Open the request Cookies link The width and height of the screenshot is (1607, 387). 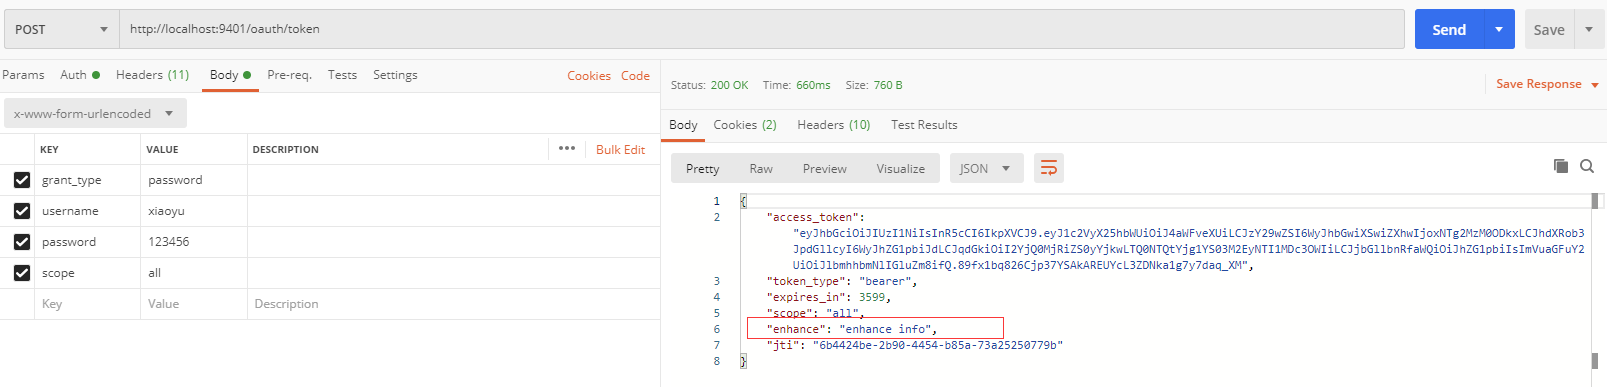(589, 75)
